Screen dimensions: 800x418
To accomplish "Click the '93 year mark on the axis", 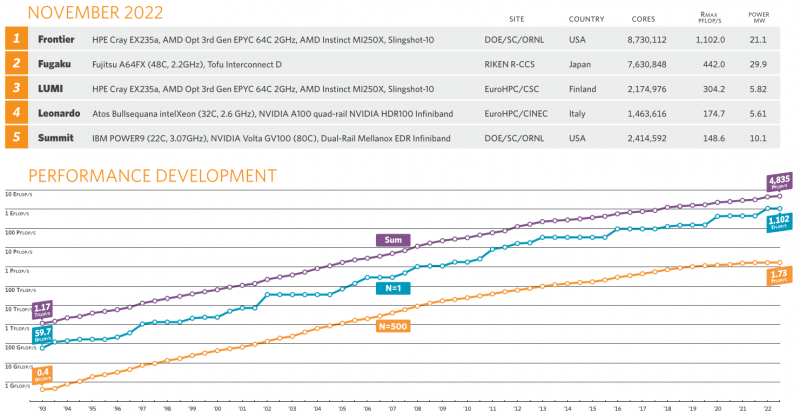I will pyautogui.click(x=43, y=408).
